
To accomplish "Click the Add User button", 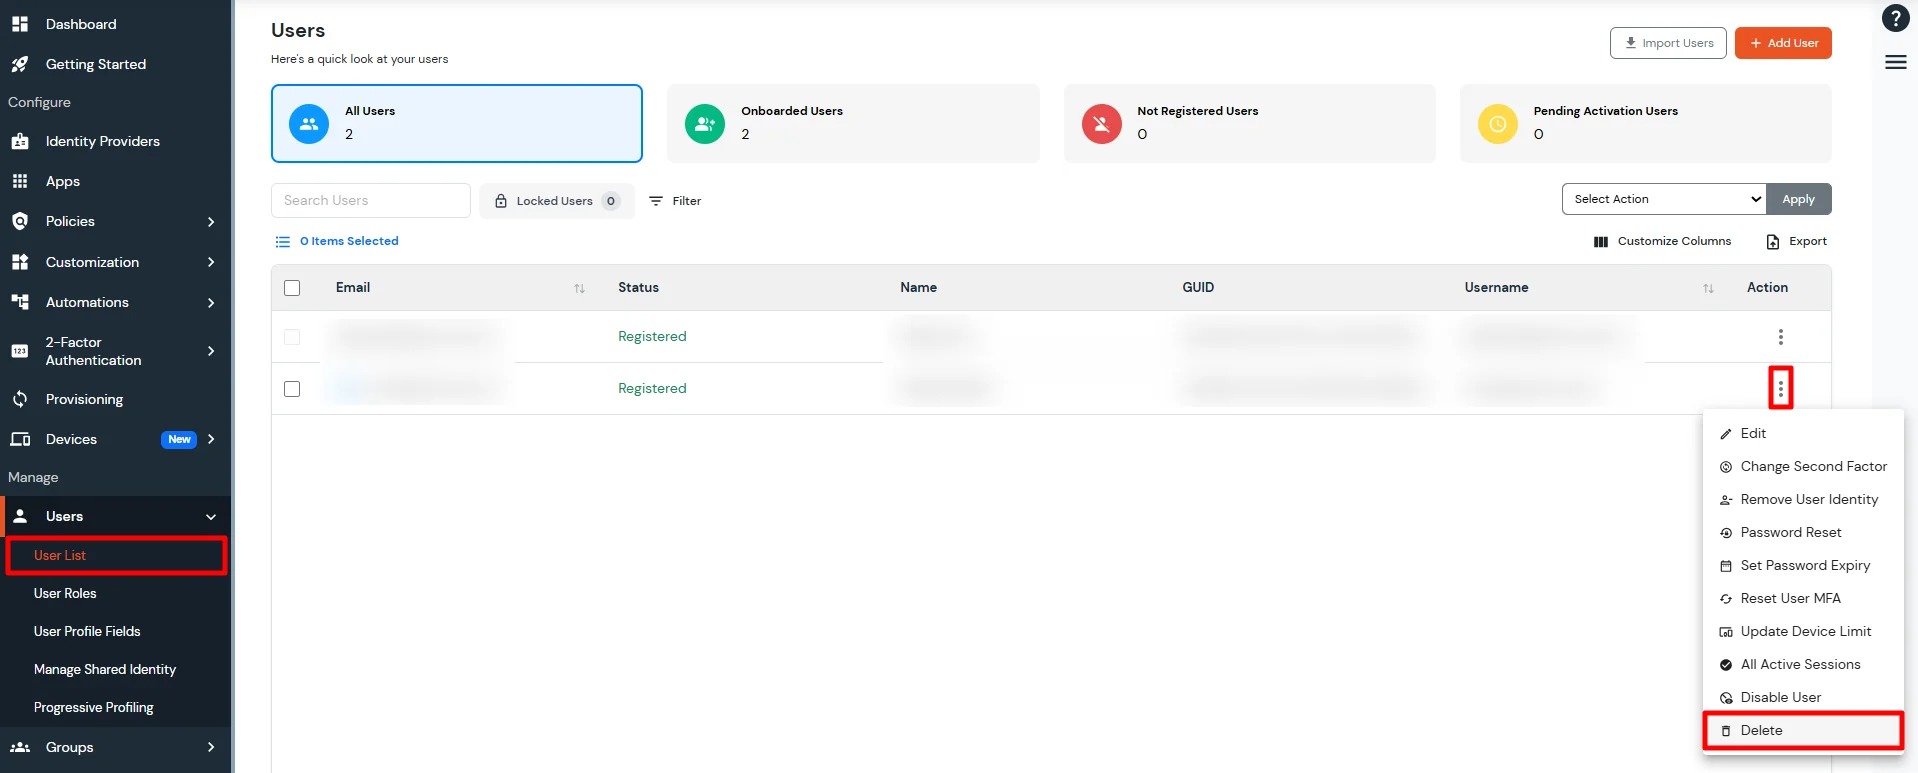I will click(x=1783, y=43).
